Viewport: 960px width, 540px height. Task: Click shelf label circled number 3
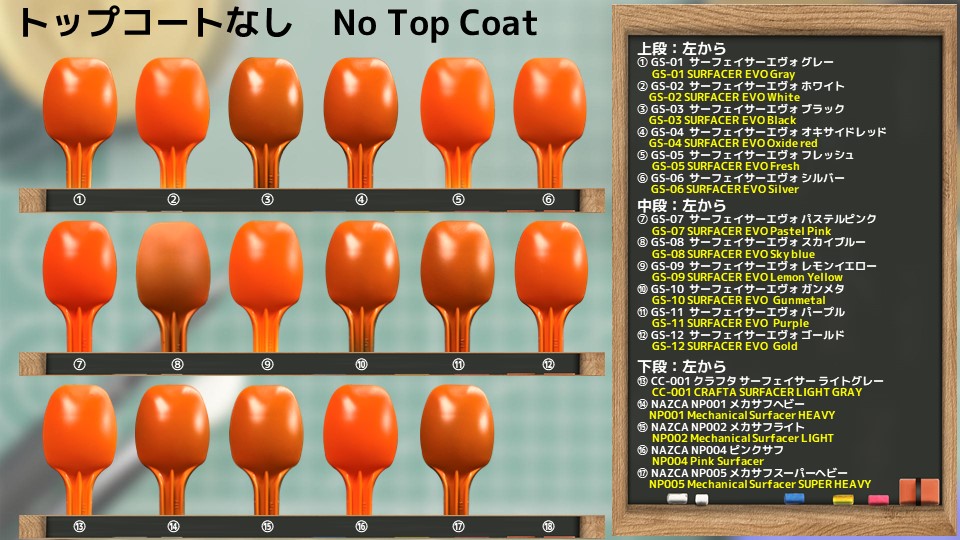pyautogui.click(x=267, y=200)
